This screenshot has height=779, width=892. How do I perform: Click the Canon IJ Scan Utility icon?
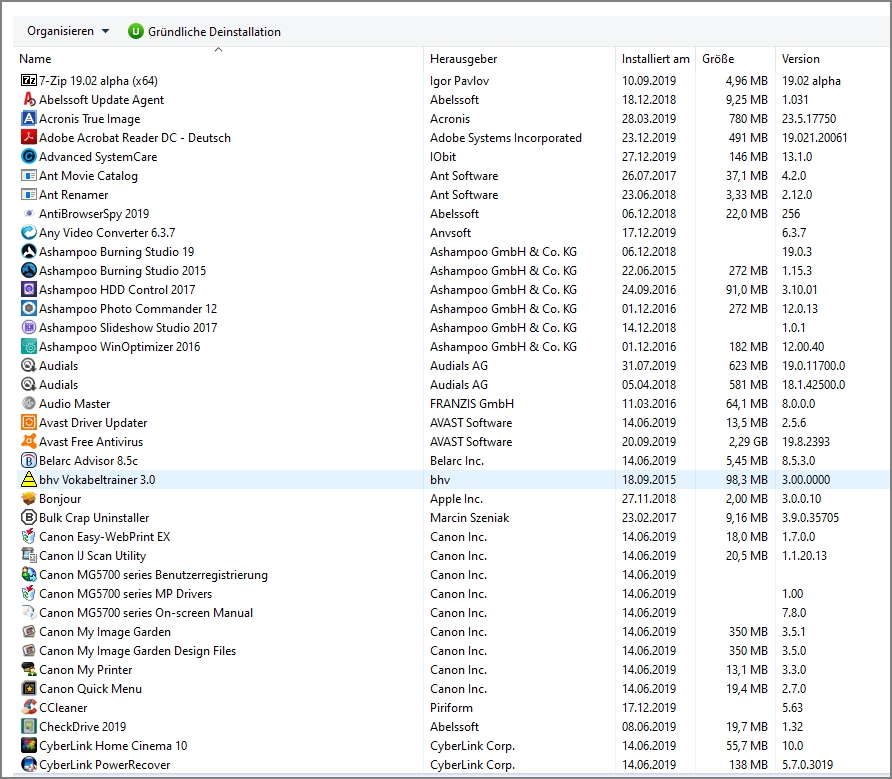[x=28, y=555]
